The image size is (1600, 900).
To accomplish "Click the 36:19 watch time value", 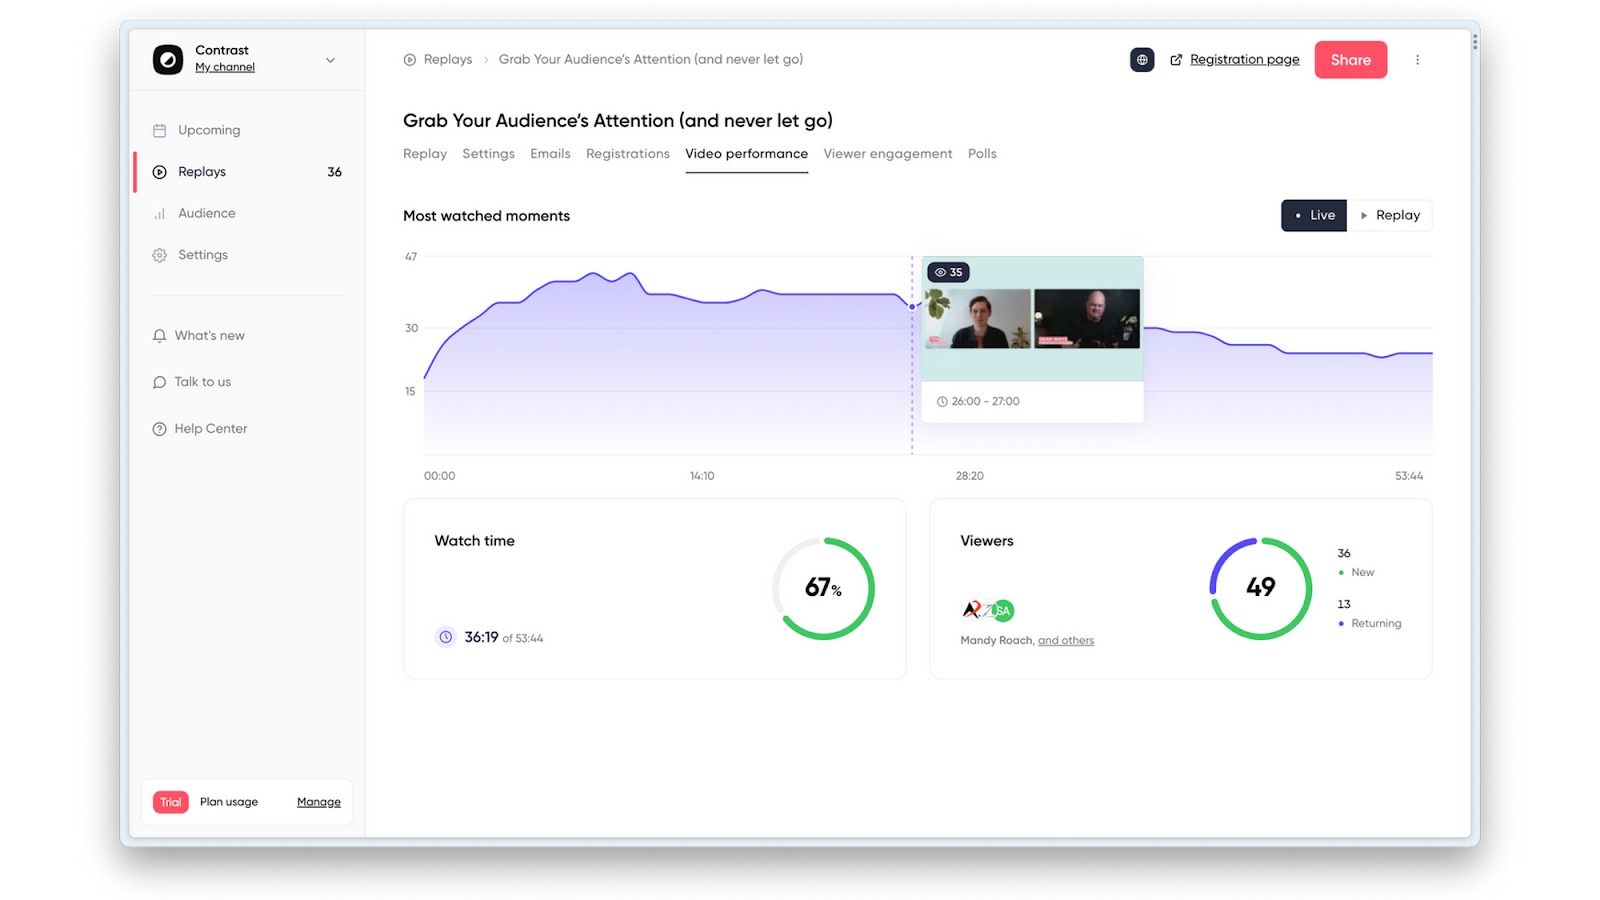I will (481, 637).
